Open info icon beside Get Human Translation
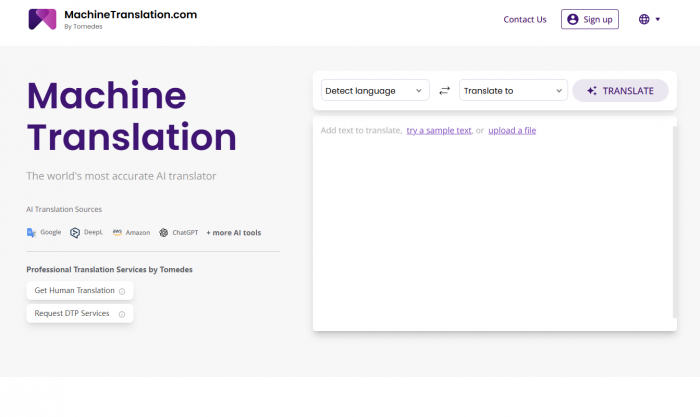 click(122, 291)
